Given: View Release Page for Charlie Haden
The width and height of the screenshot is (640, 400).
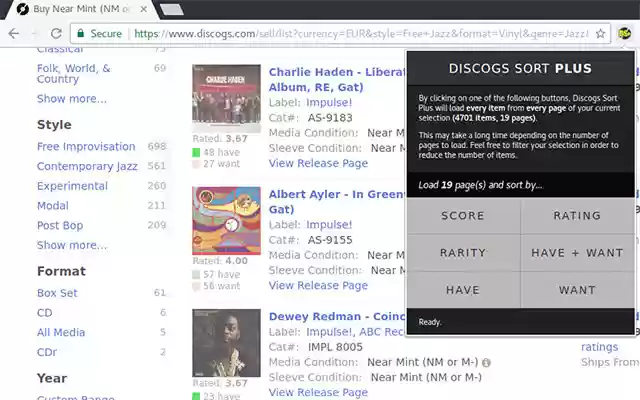Looking at the screenshot, I should pyautogui.click(x=318, y=163).
